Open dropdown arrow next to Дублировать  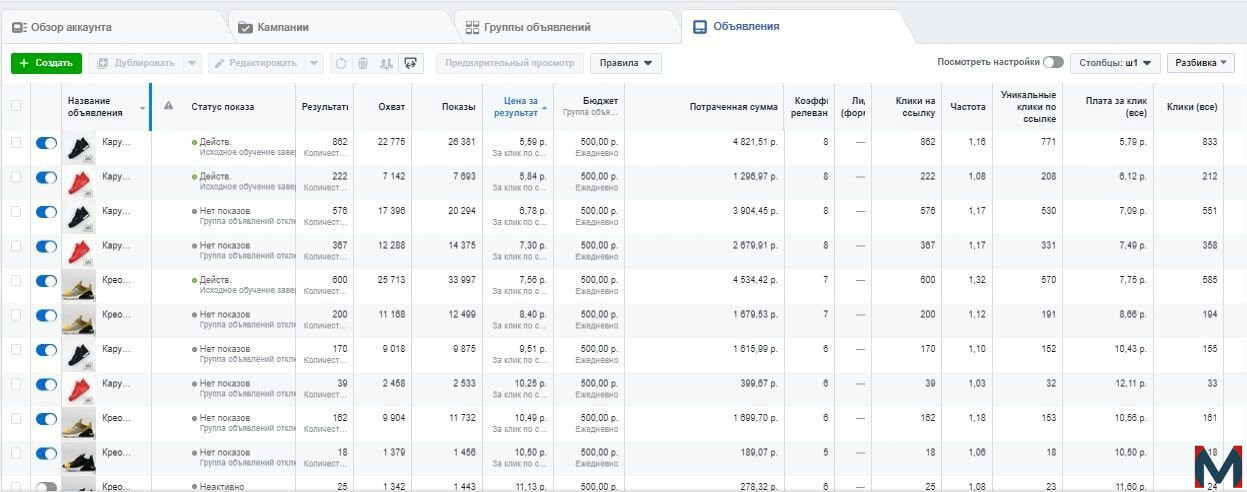(192, 63)
